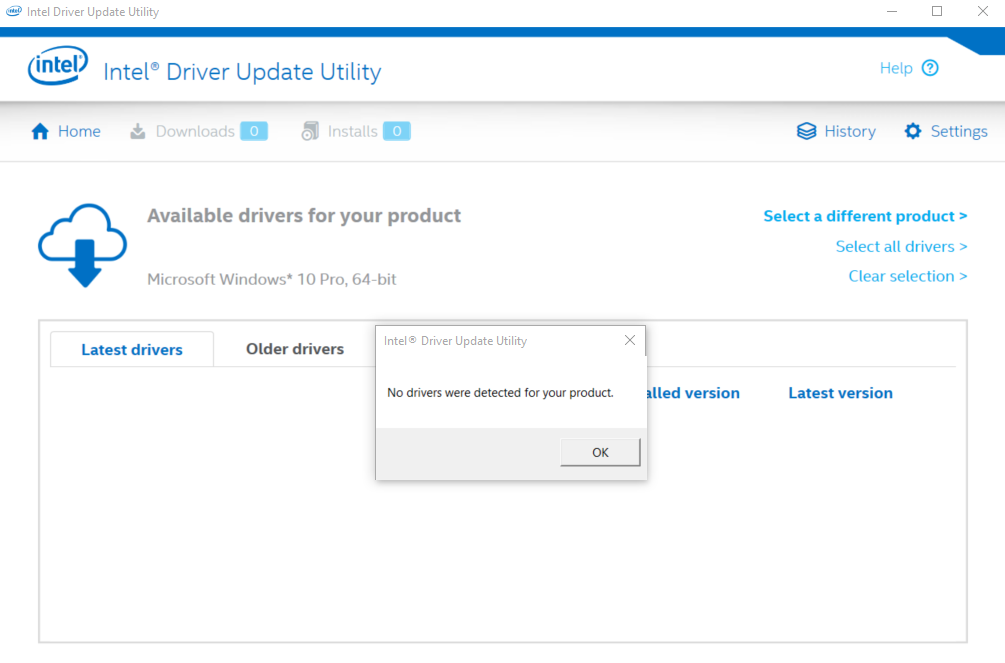1005x663 pixels.
Task: Click Select all drivers link
Action: tap(901, 246)
